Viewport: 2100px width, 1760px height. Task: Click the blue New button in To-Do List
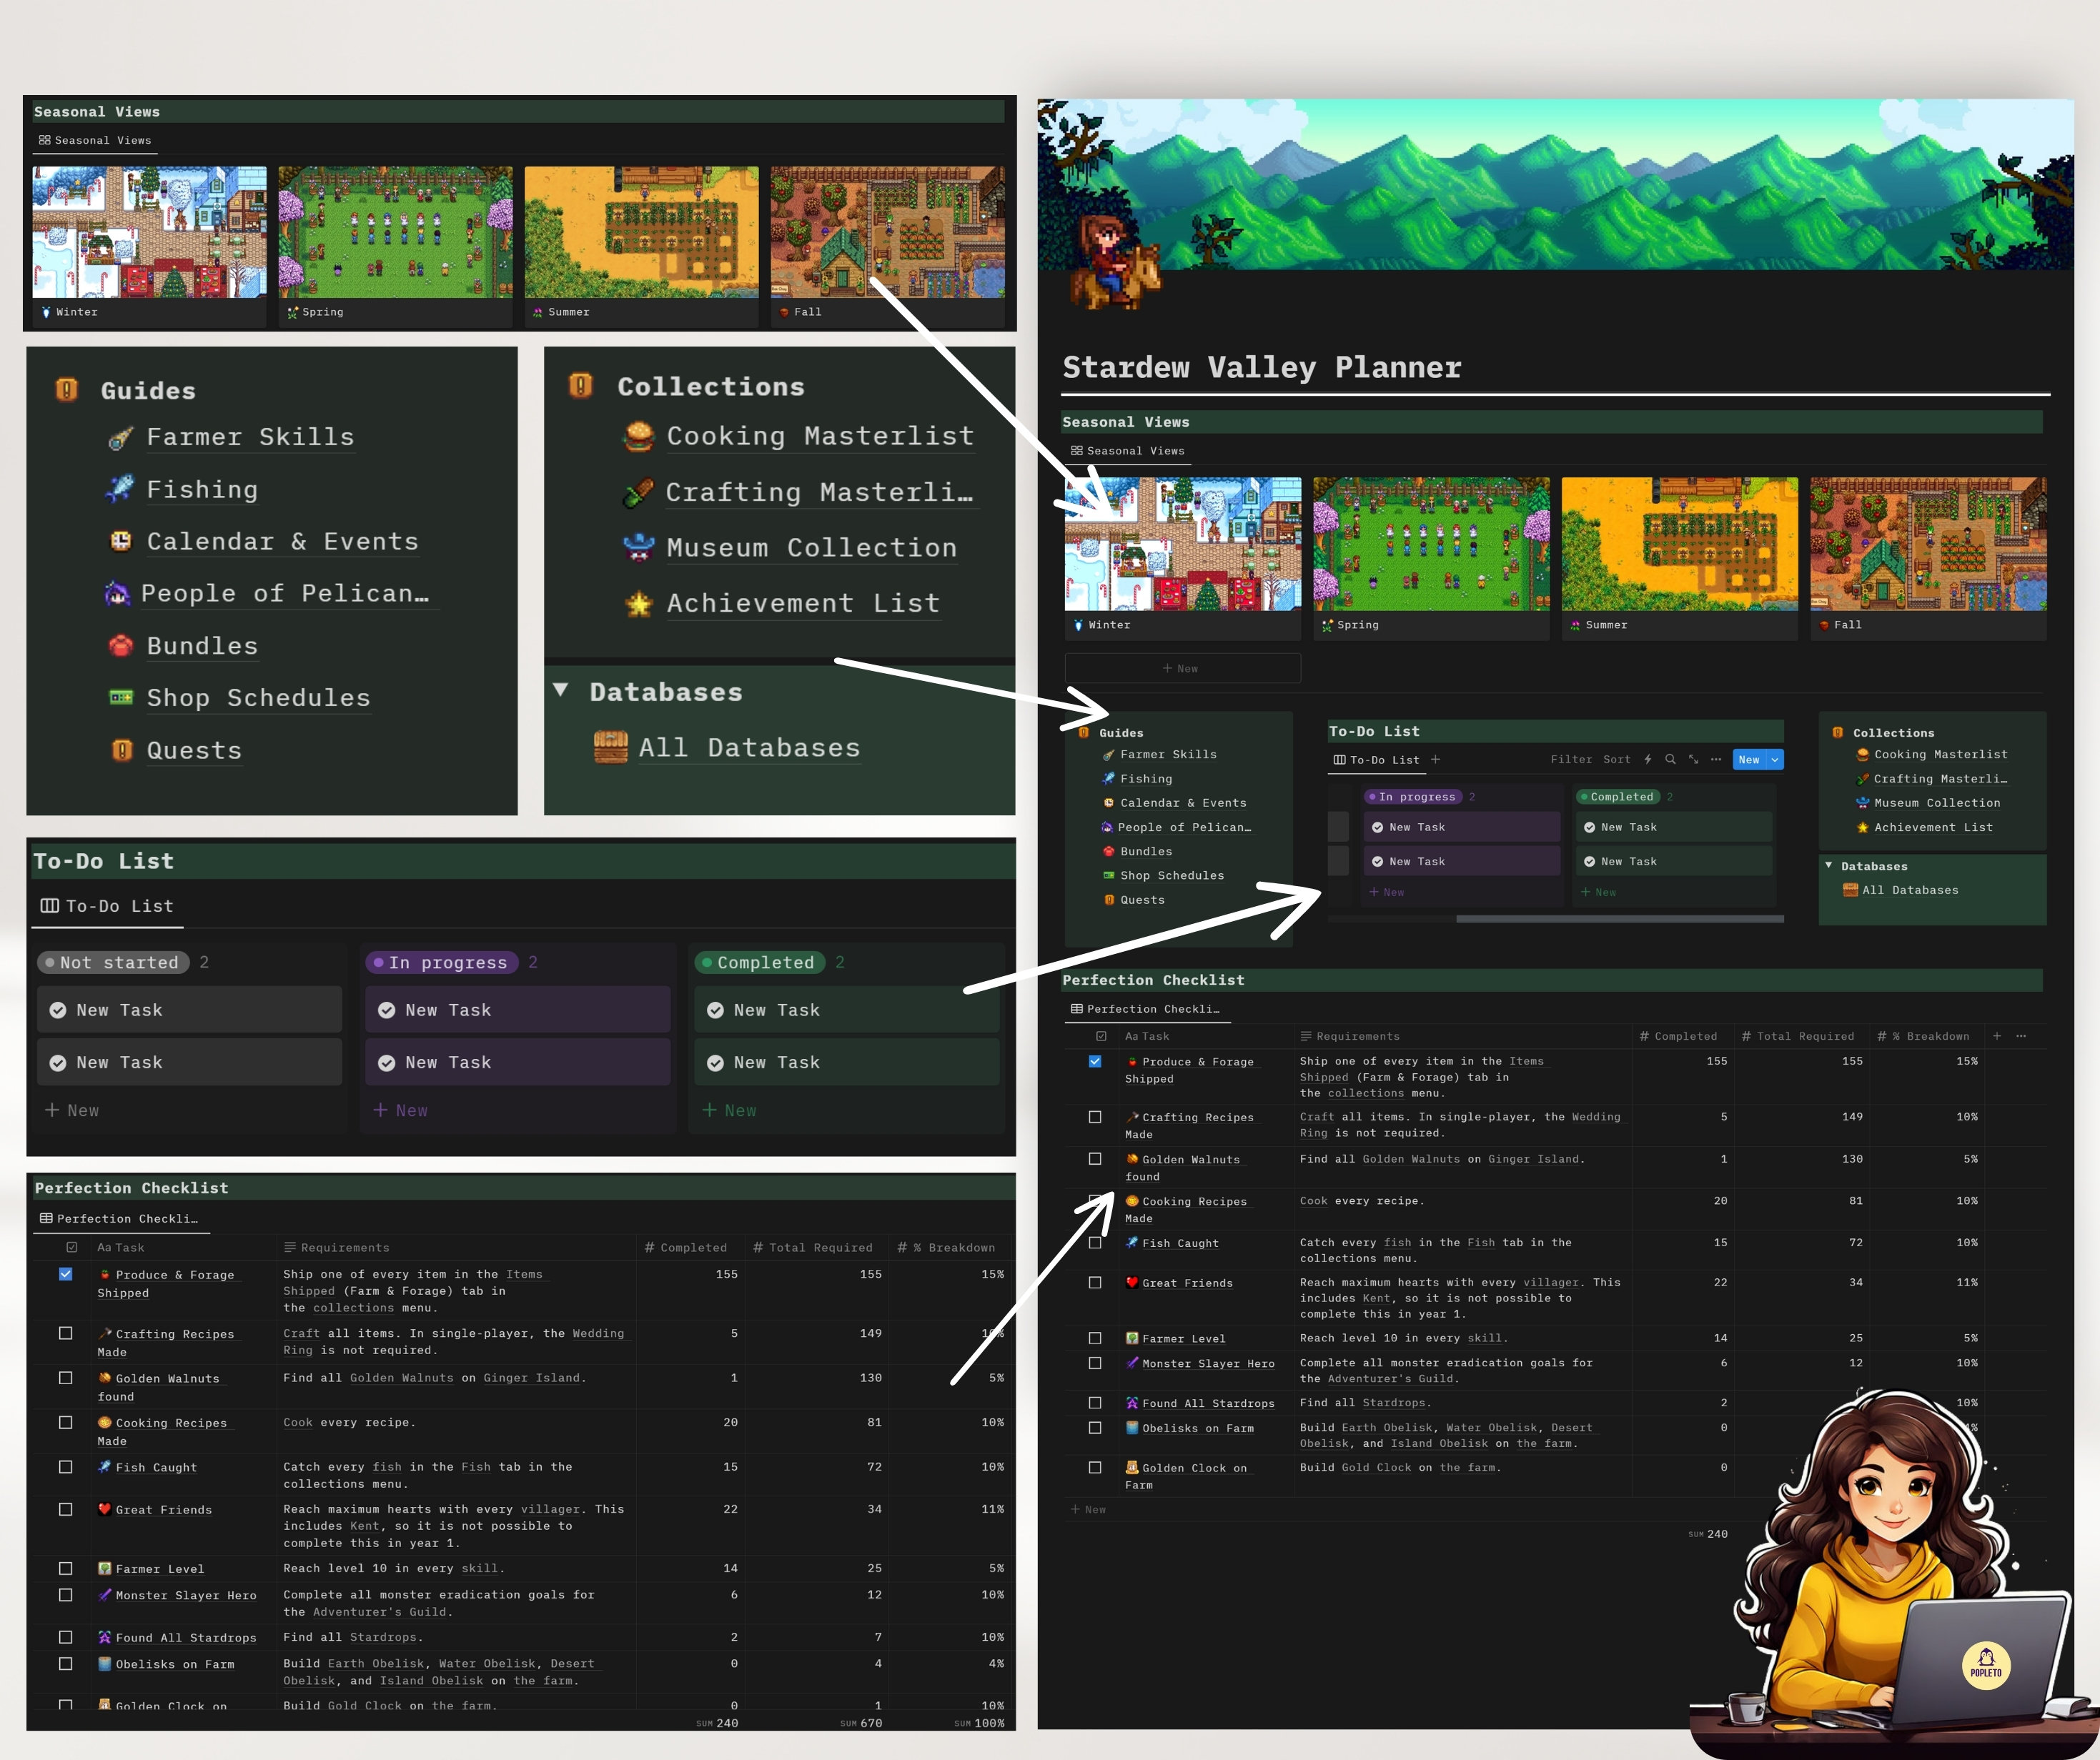(x=1750, y=760)
